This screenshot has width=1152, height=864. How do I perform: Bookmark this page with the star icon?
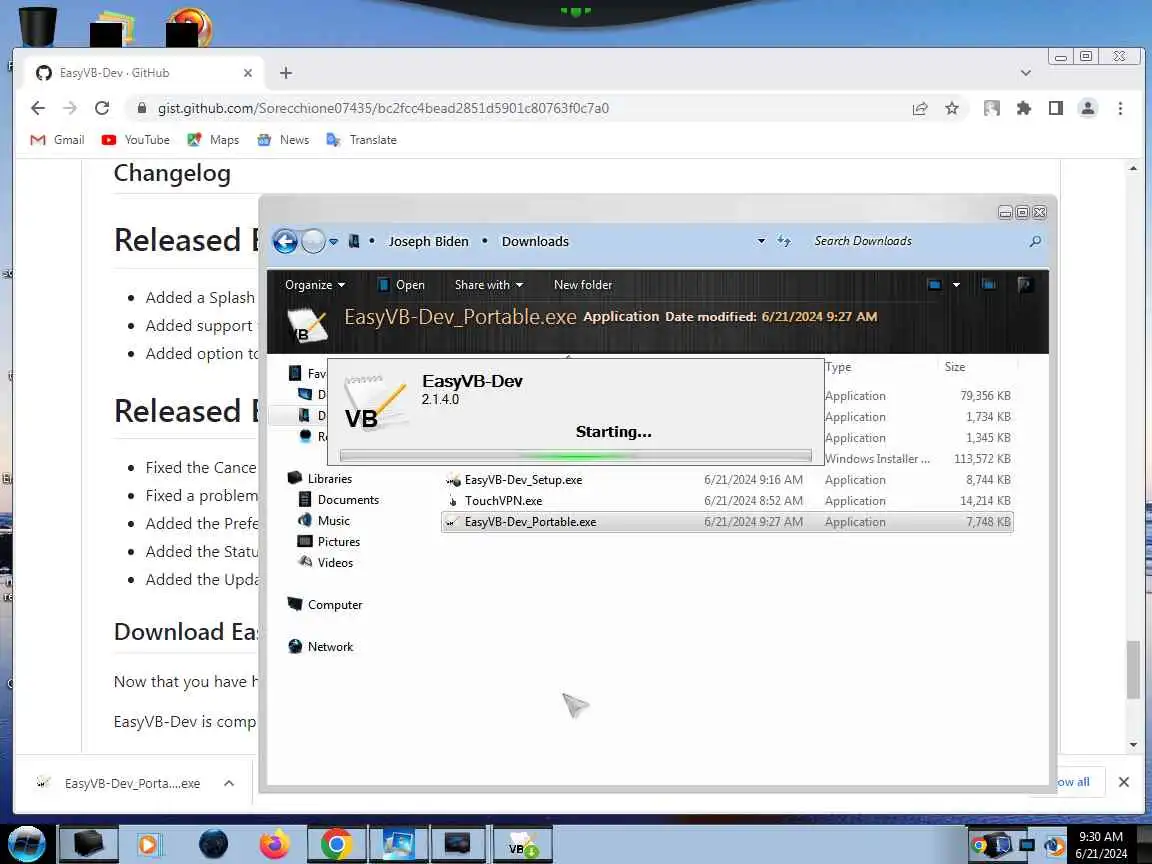point(952,108)
